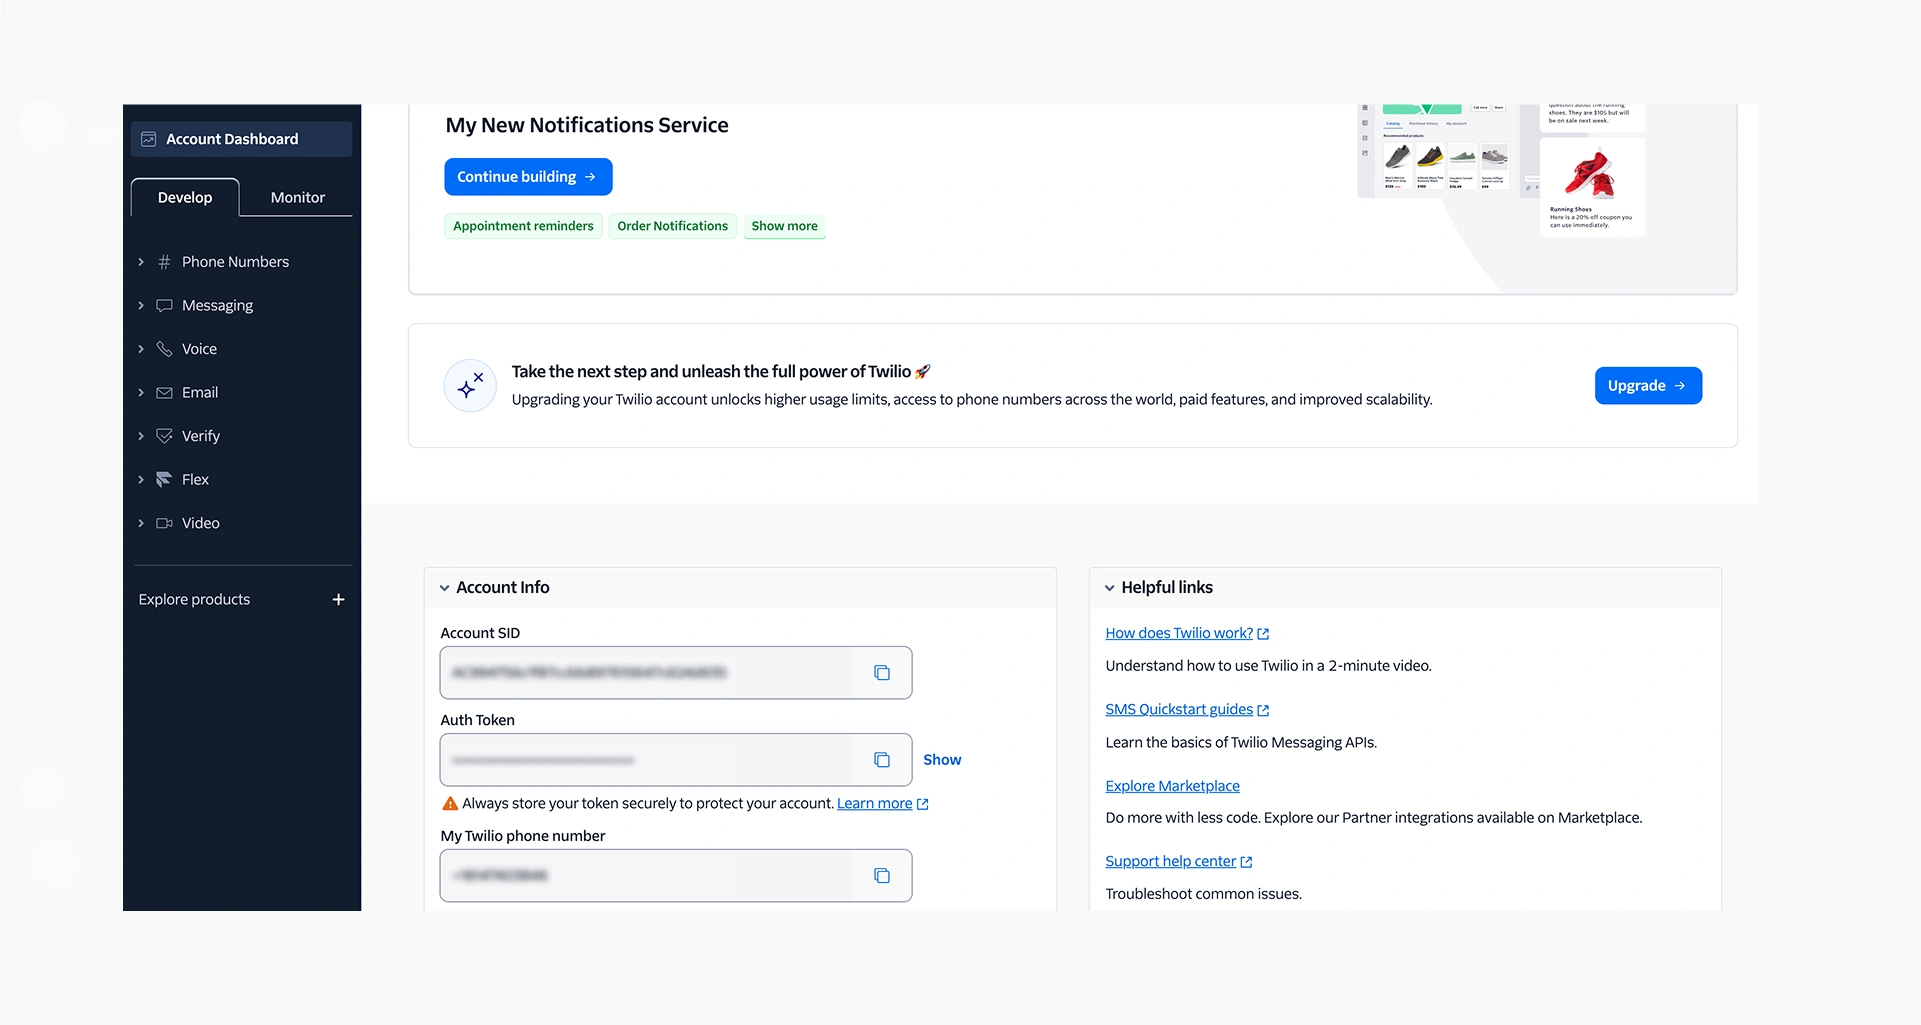
Task: Open Messaging in sidebar
Action: tap(217, 305)
